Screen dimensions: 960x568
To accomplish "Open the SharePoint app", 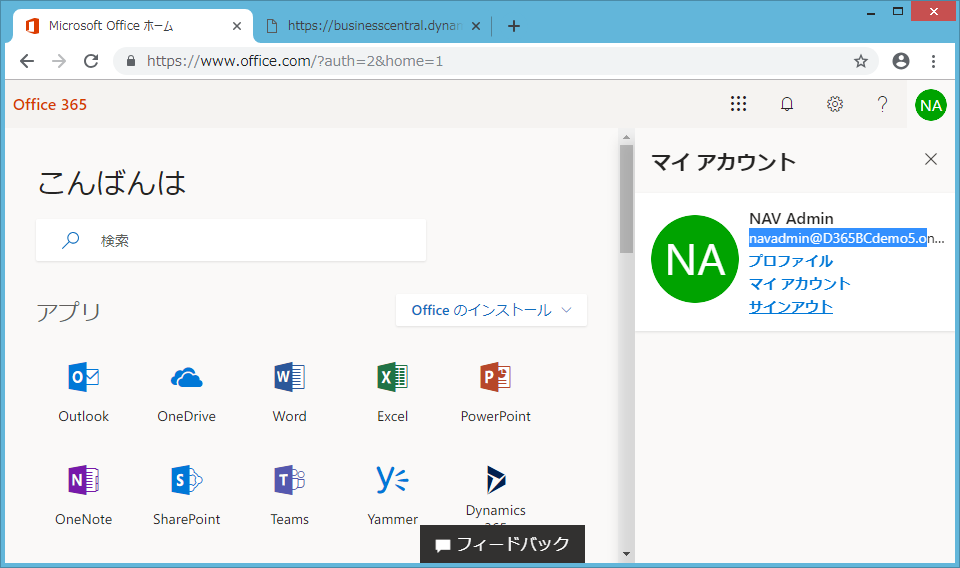I will point(186,495).
